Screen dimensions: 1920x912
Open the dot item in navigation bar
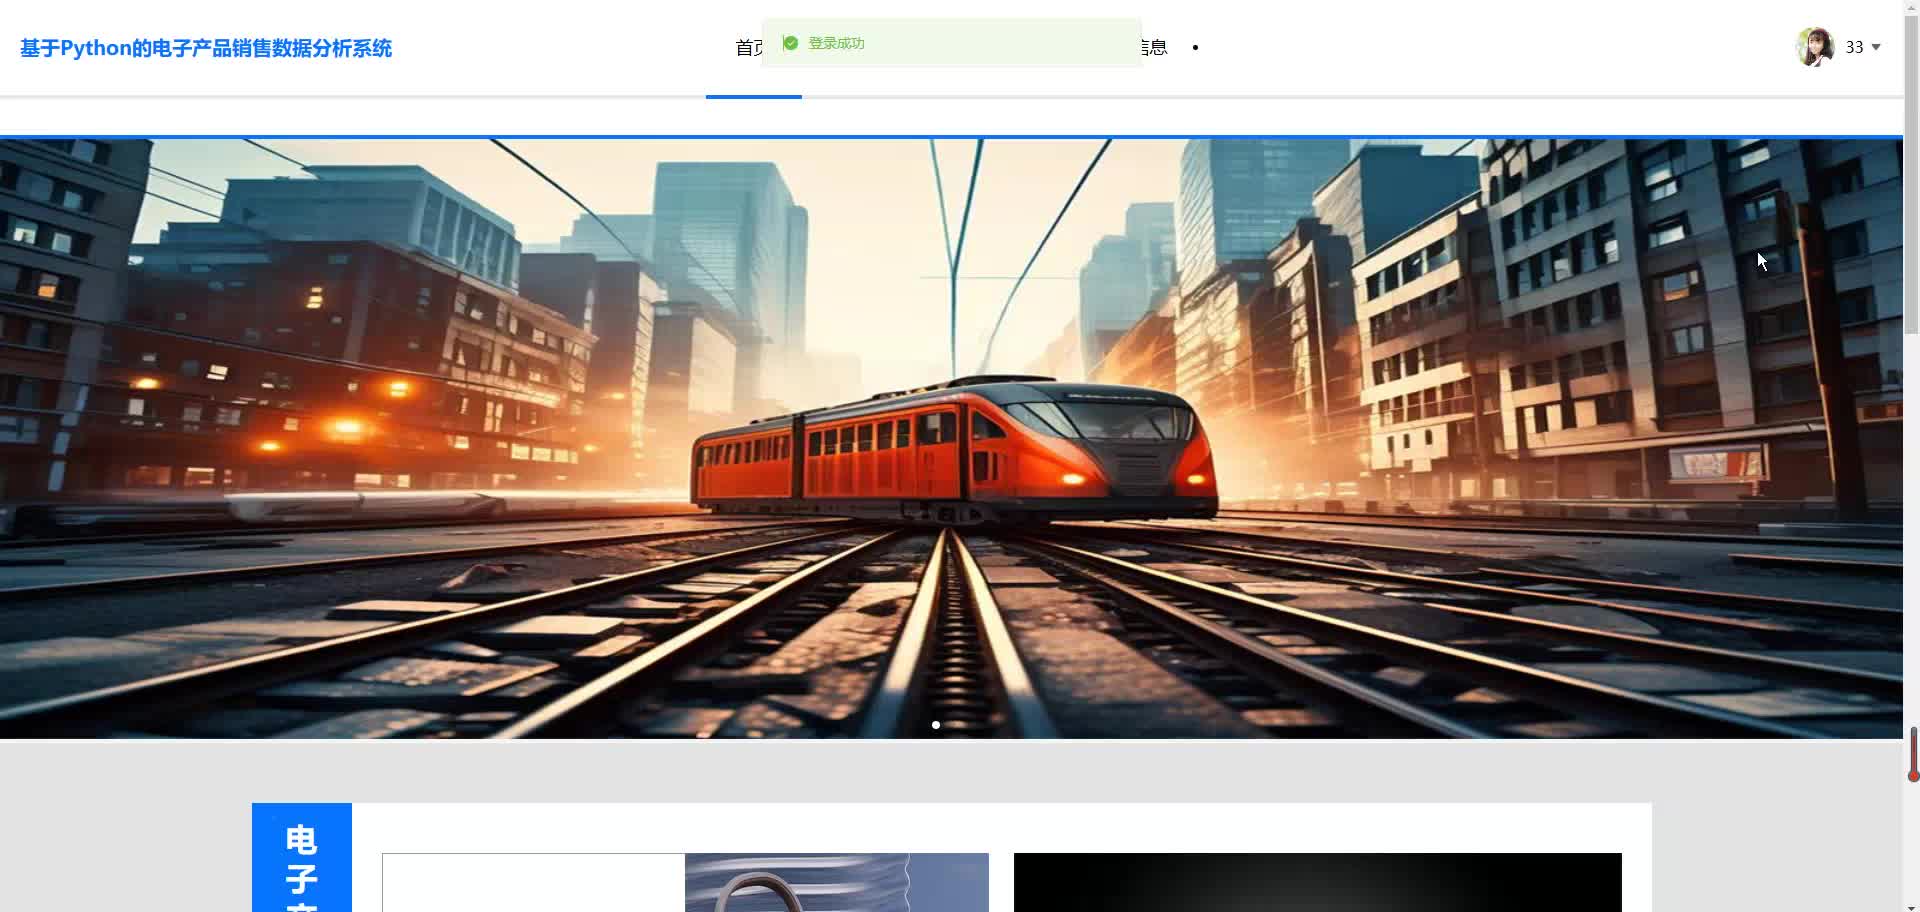pyautogui.click(x=1195, y=47)
